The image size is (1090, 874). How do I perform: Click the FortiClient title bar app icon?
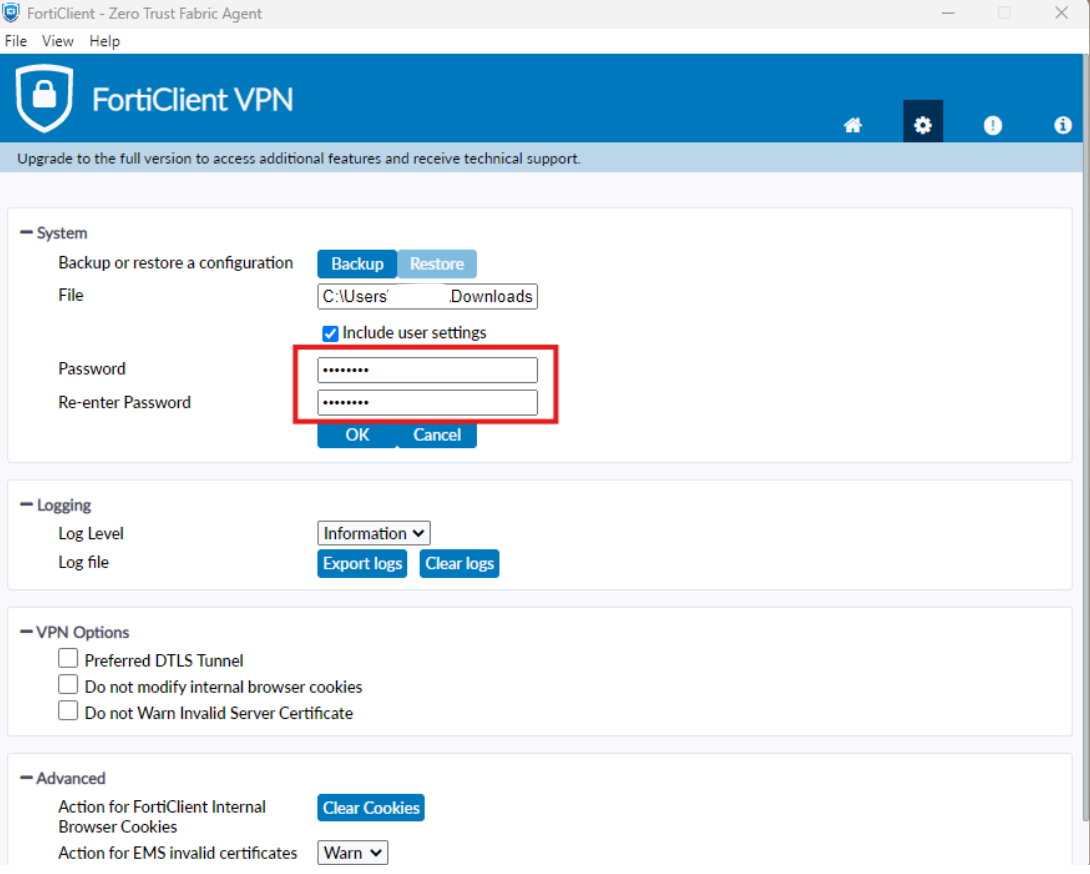point(11,13)
